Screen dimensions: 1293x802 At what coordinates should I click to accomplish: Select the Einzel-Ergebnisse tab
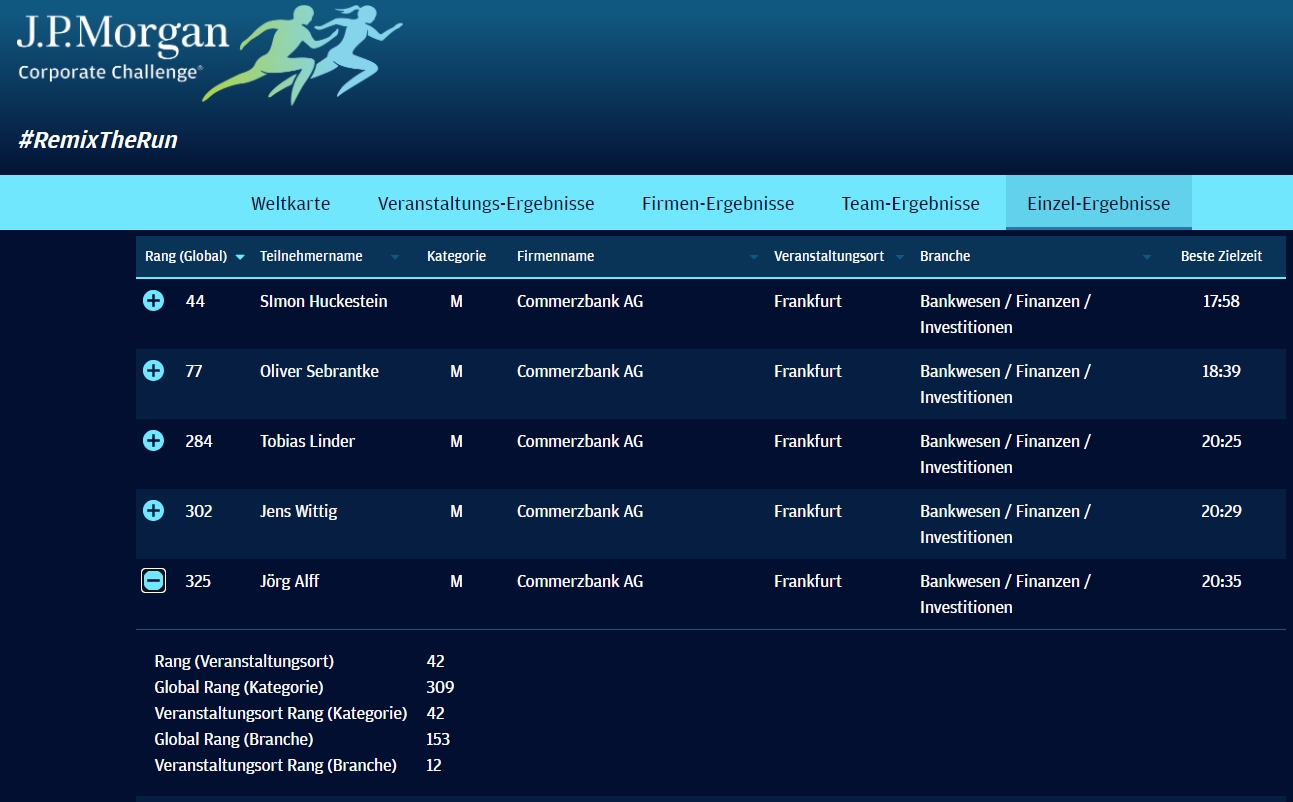1098,204
